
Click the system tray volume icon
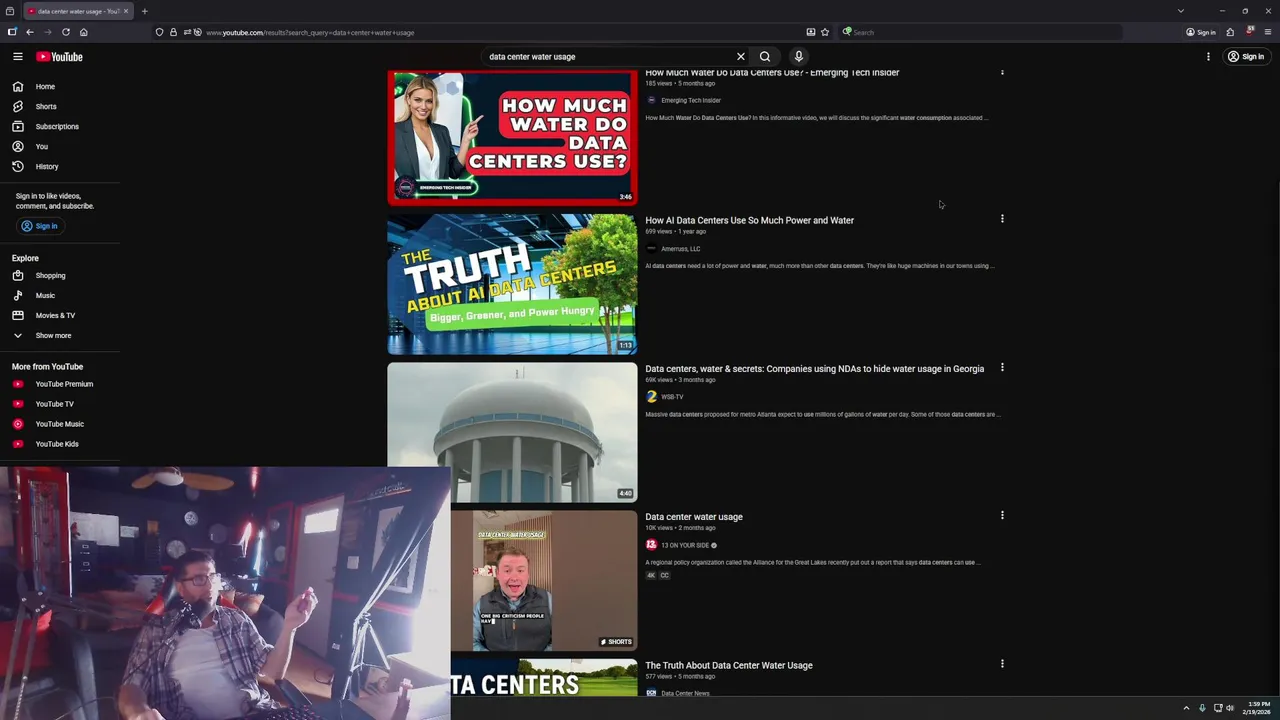(1230, 708)
